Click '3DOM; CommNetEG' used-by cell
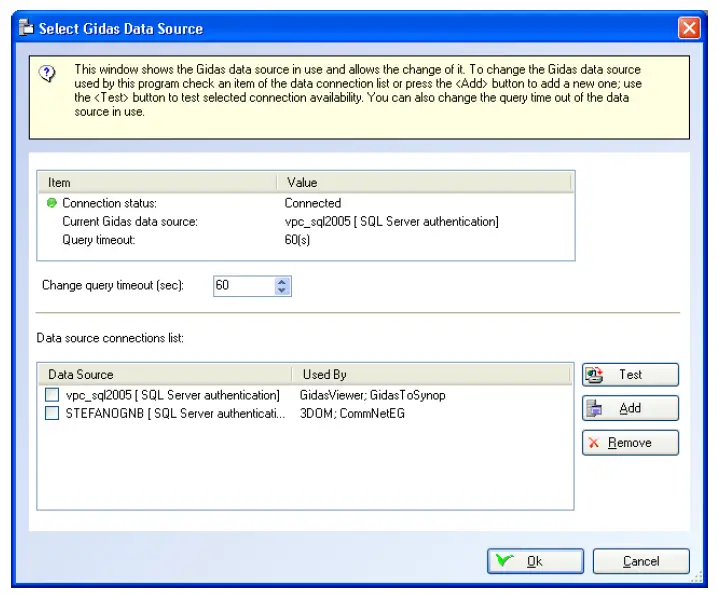 352,413
